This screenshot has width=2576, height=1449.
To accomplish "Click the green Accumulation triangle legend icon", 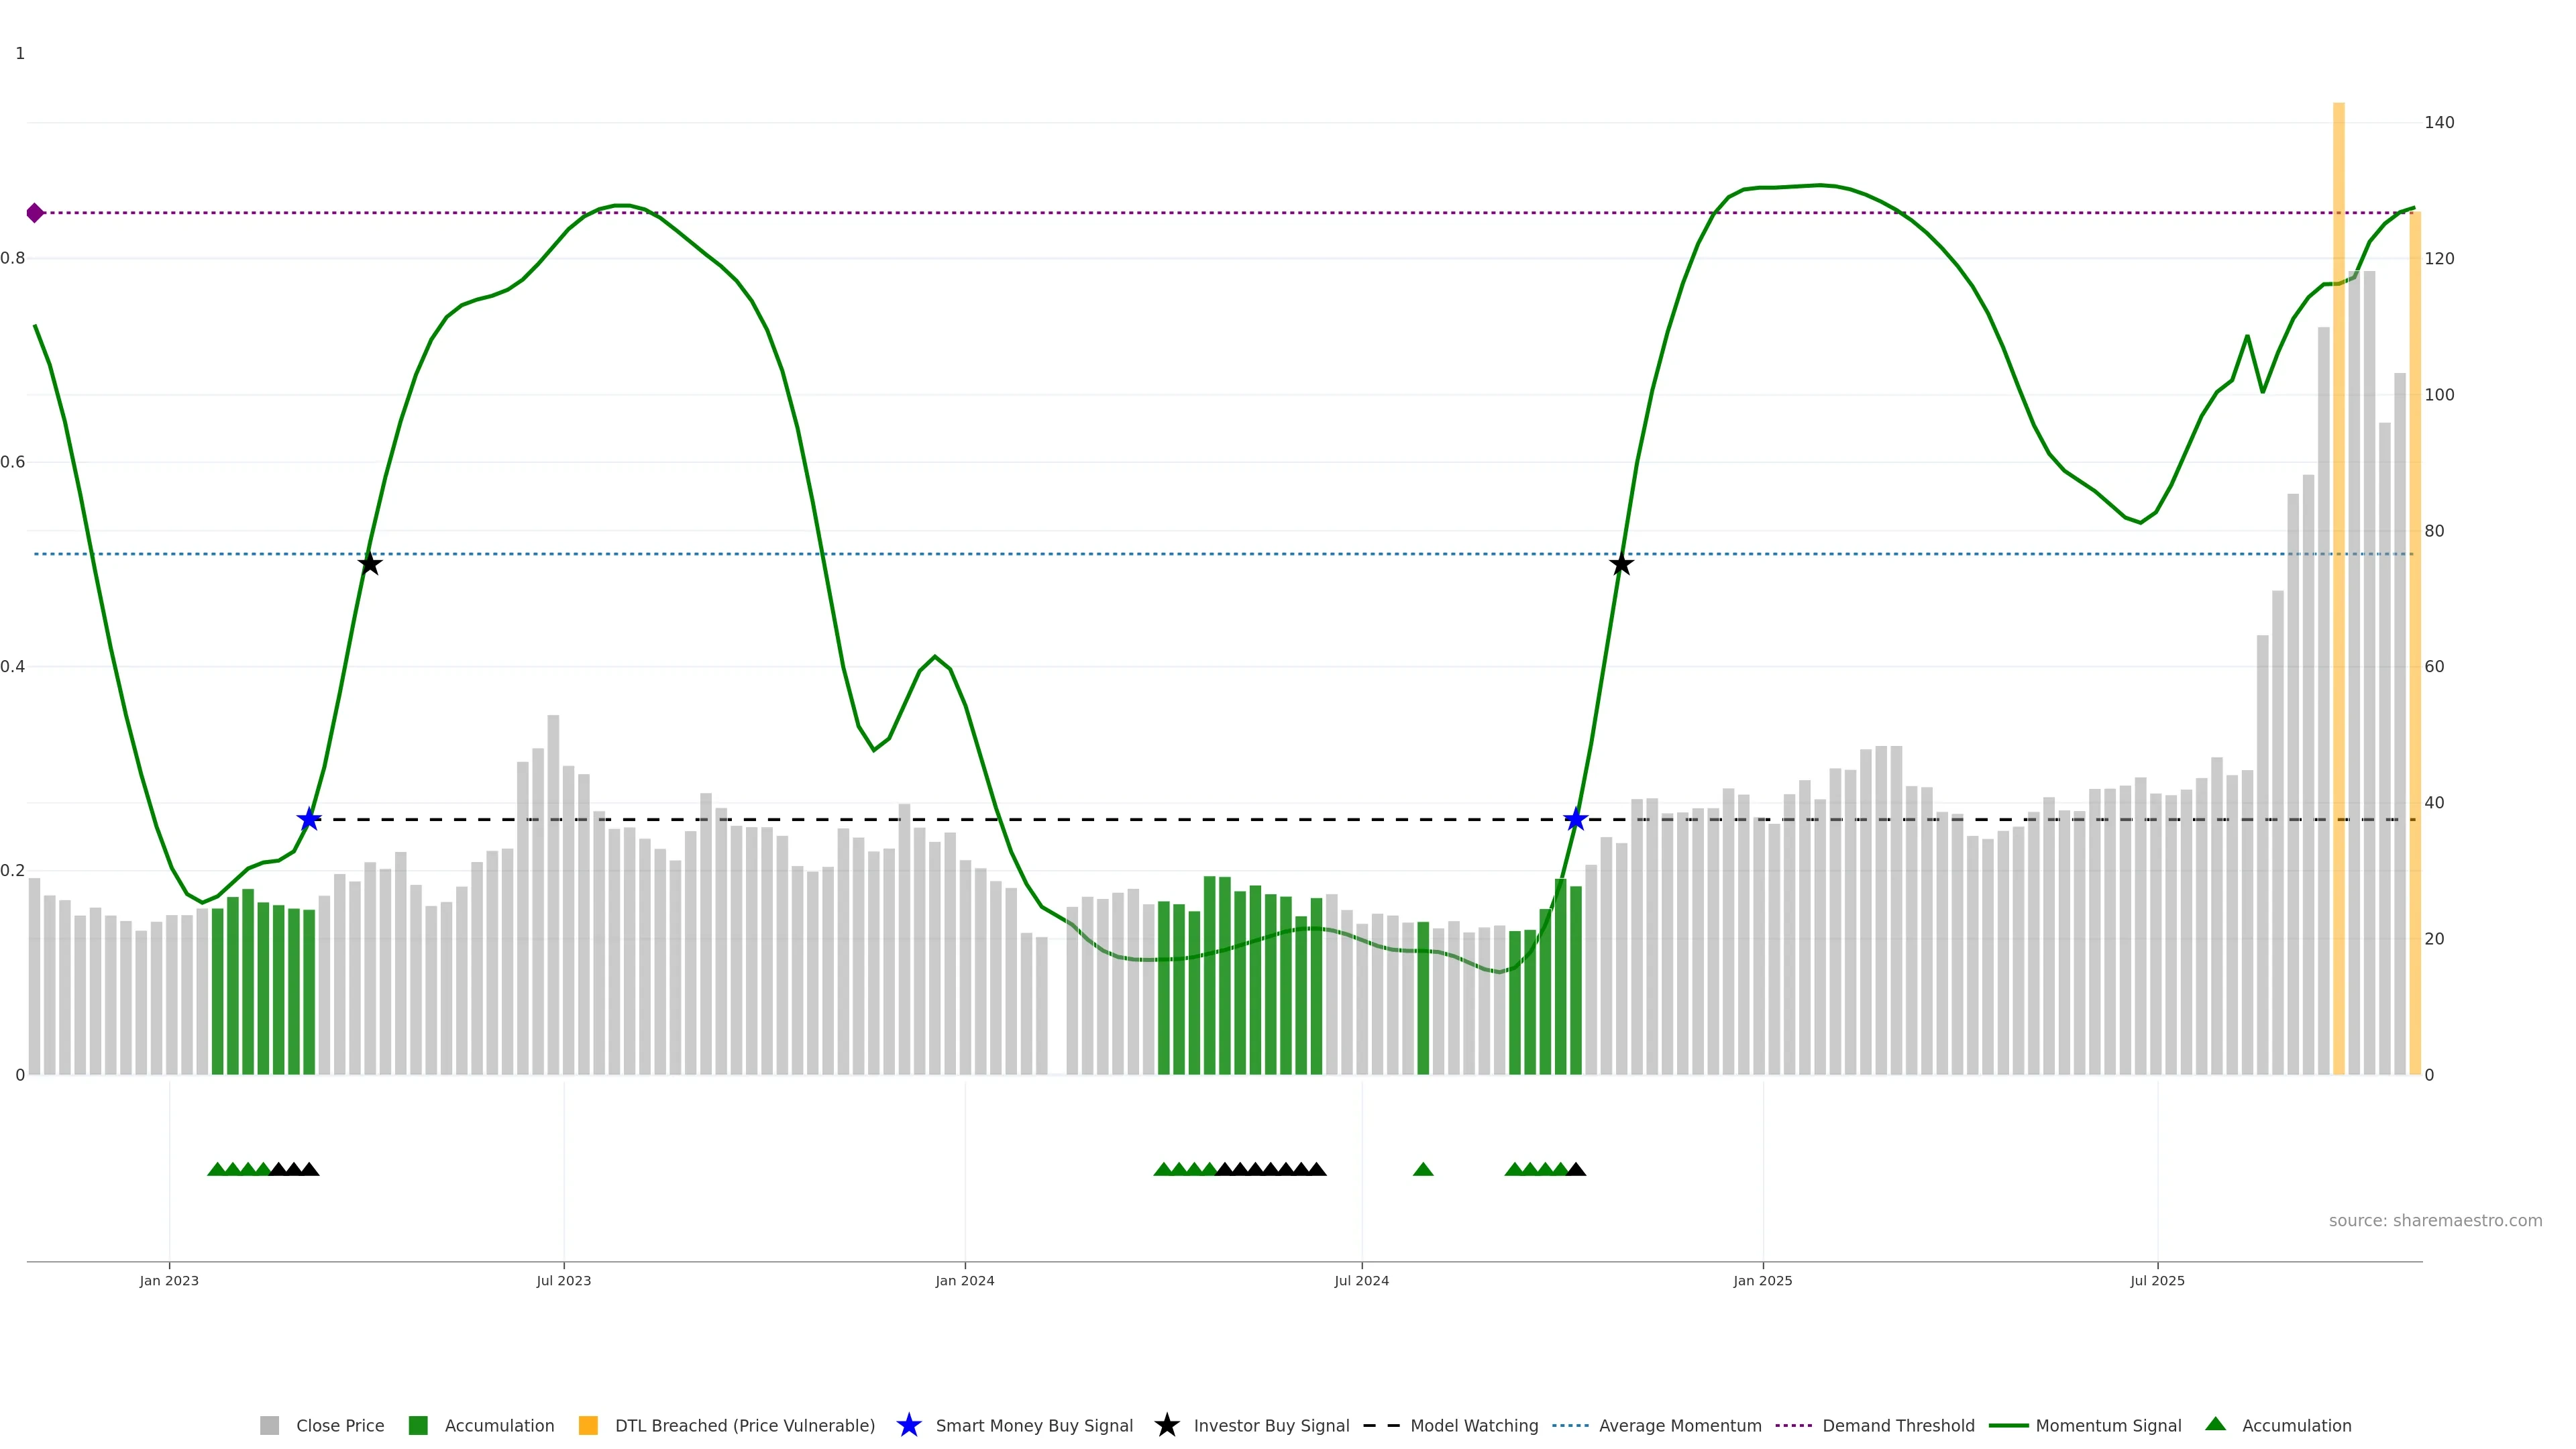I will pyautogui.click(x=2215, y=1424).
